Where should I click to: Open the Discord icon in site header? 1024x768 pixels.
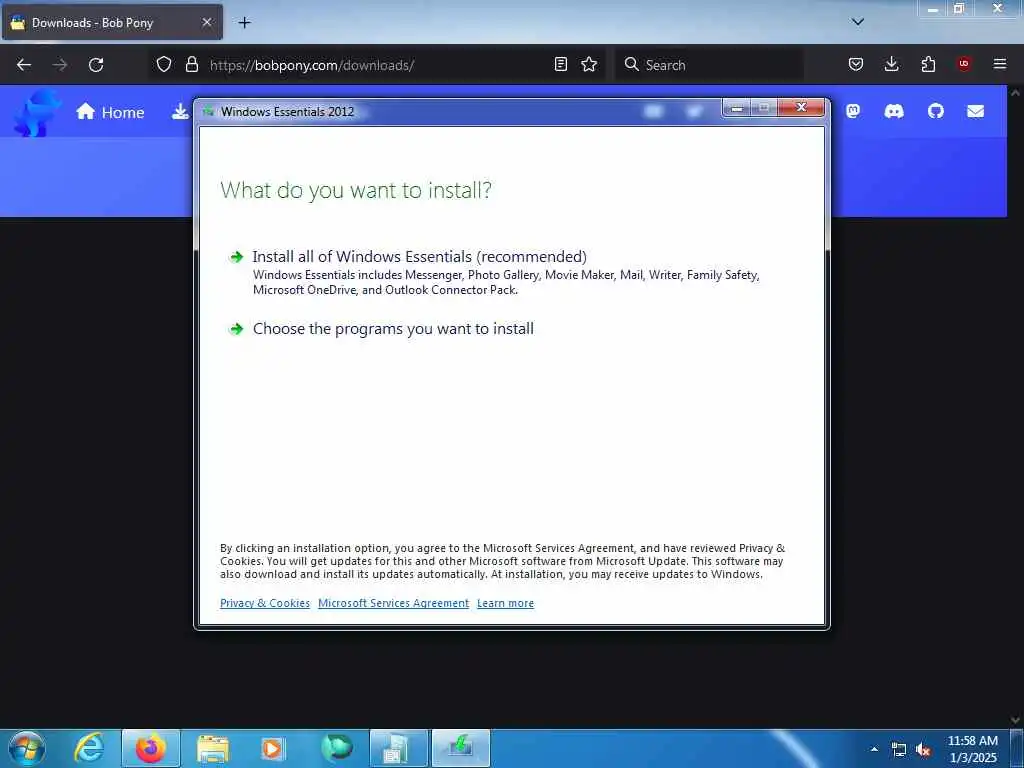point(894,112)
